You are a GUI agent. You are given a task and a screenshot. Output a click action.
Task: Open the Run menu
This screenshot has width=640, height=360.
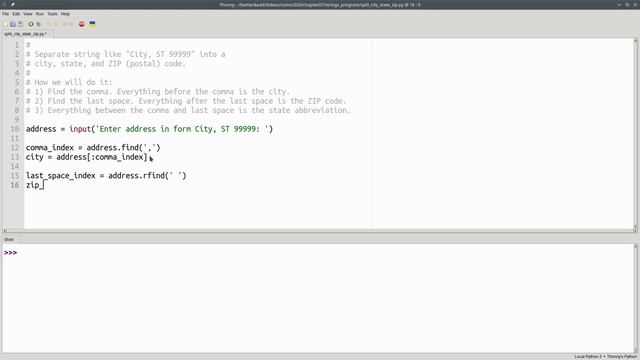point(40,14)
